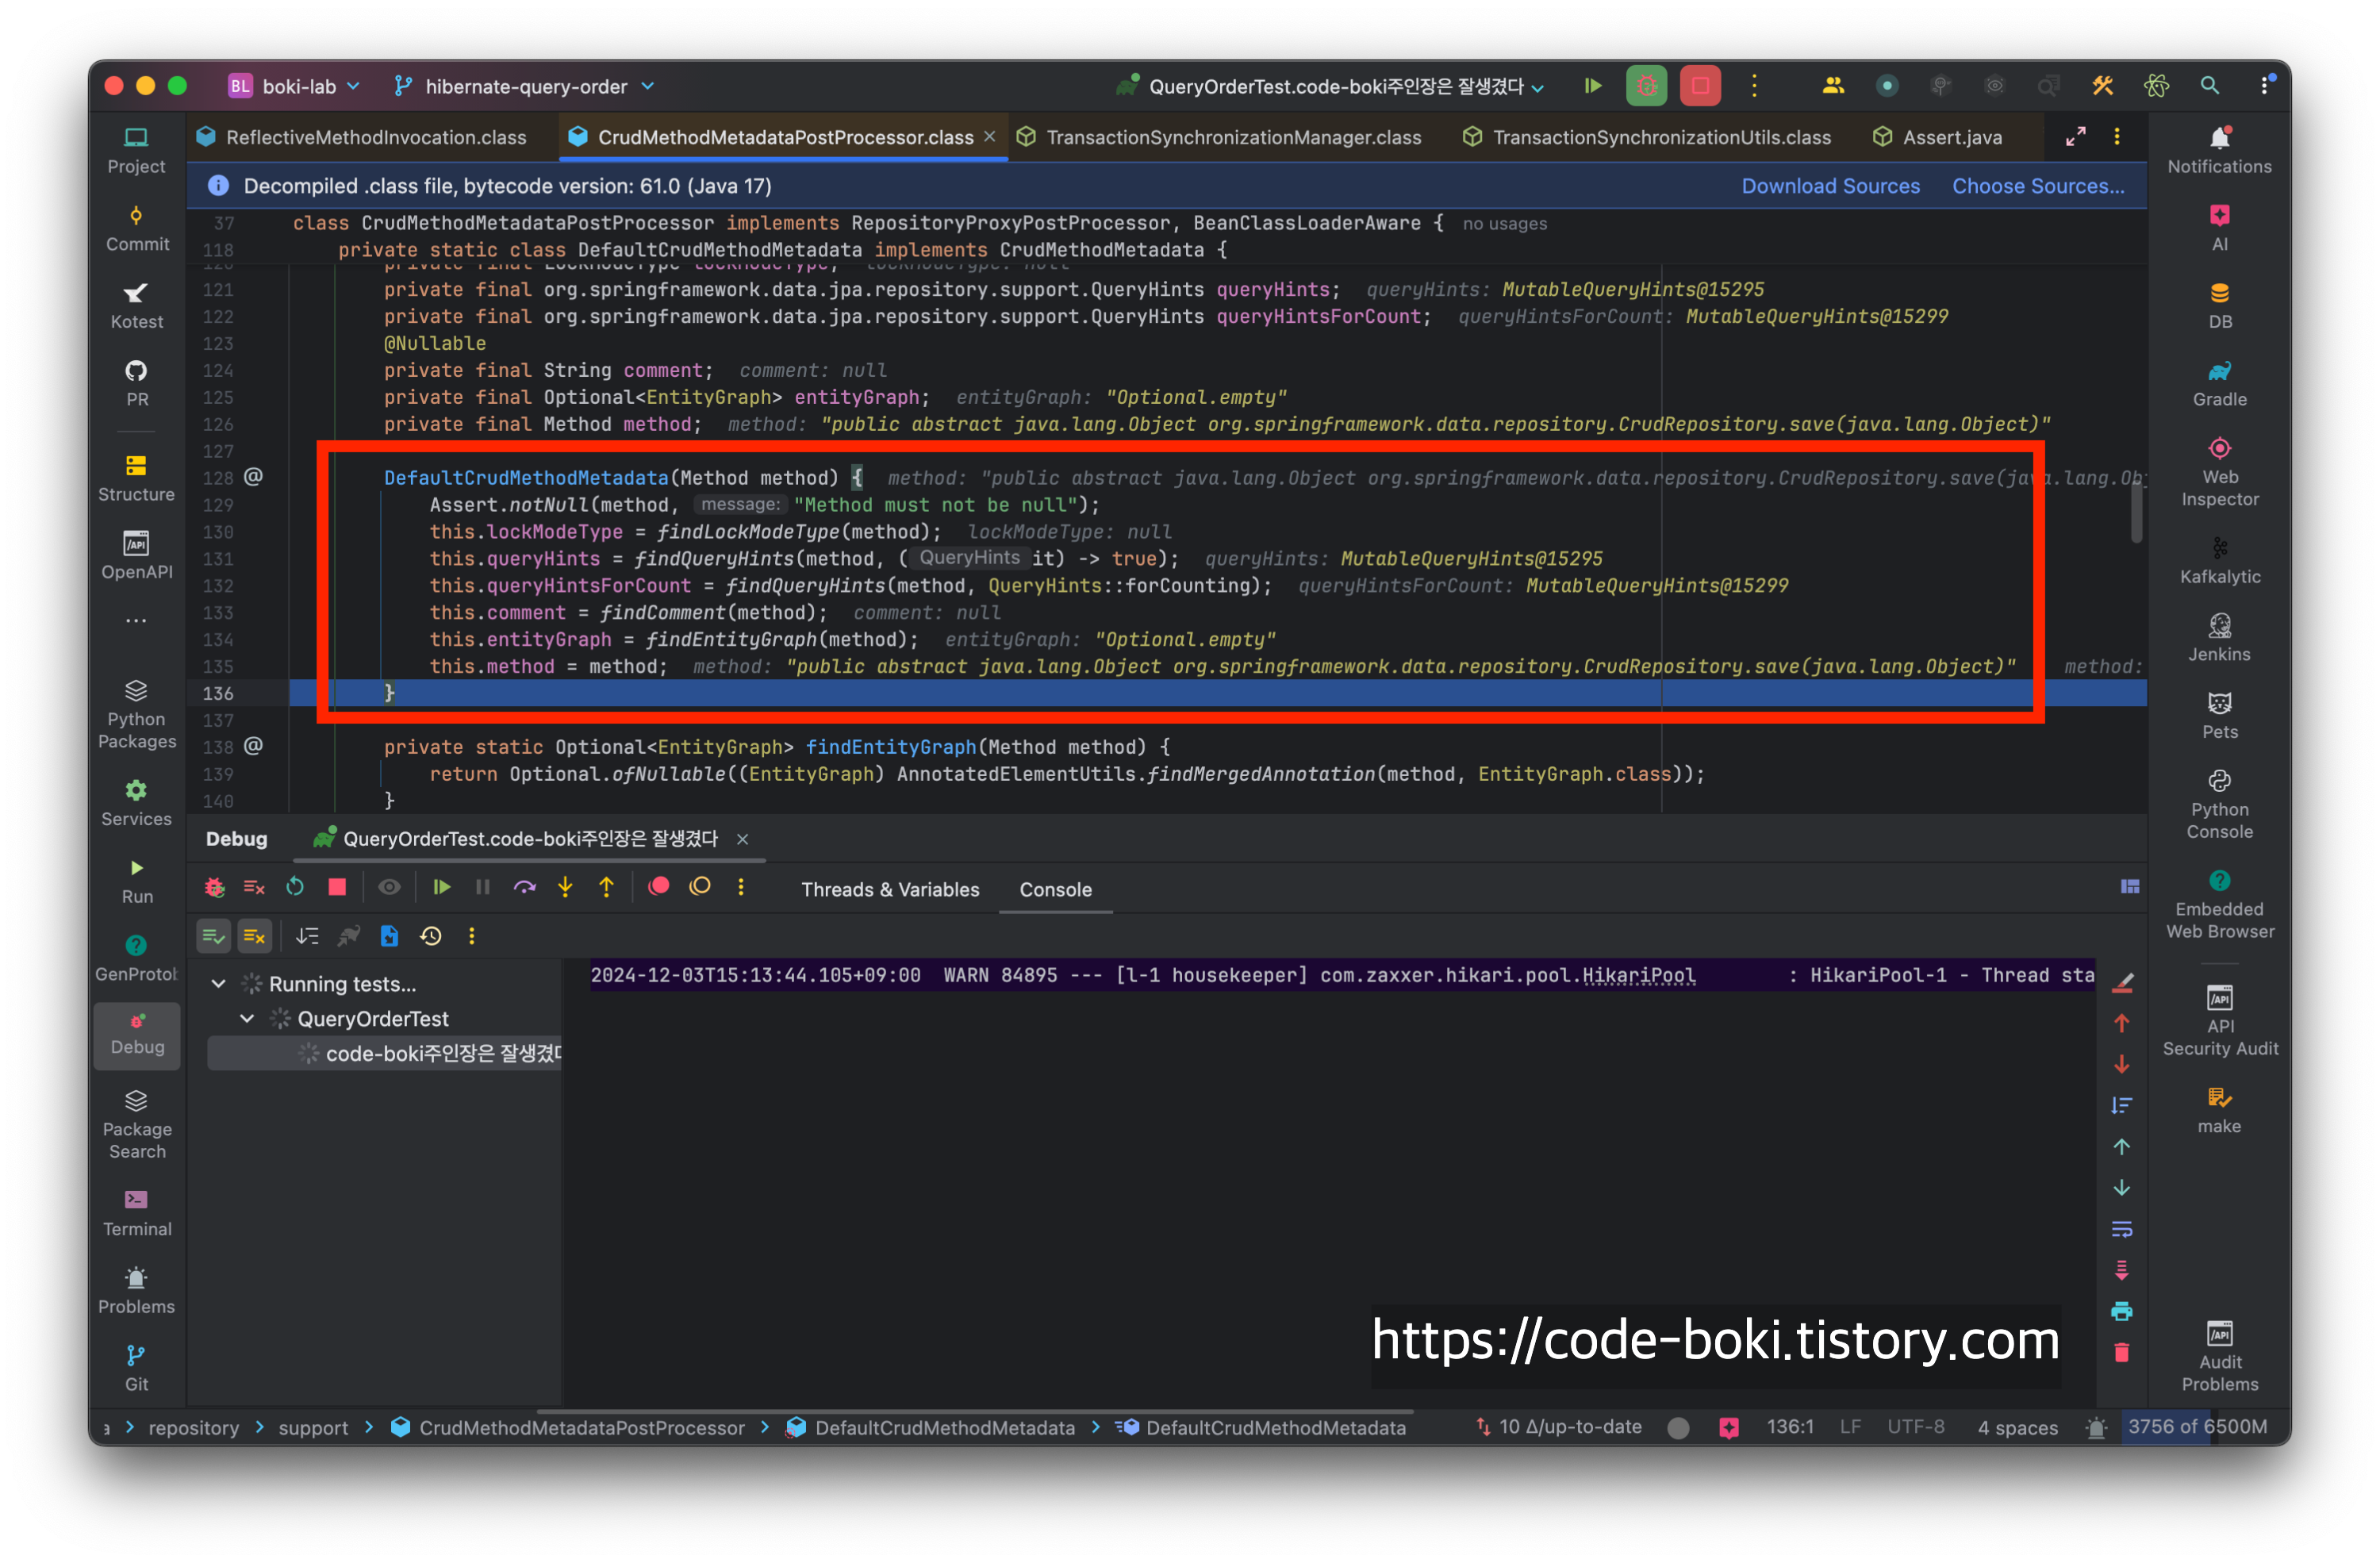Image resolution: width=2380 pixels, height=1563 pixels.
Task: Toggle Show Passed tests filter
Action: [x=213, y=936]
